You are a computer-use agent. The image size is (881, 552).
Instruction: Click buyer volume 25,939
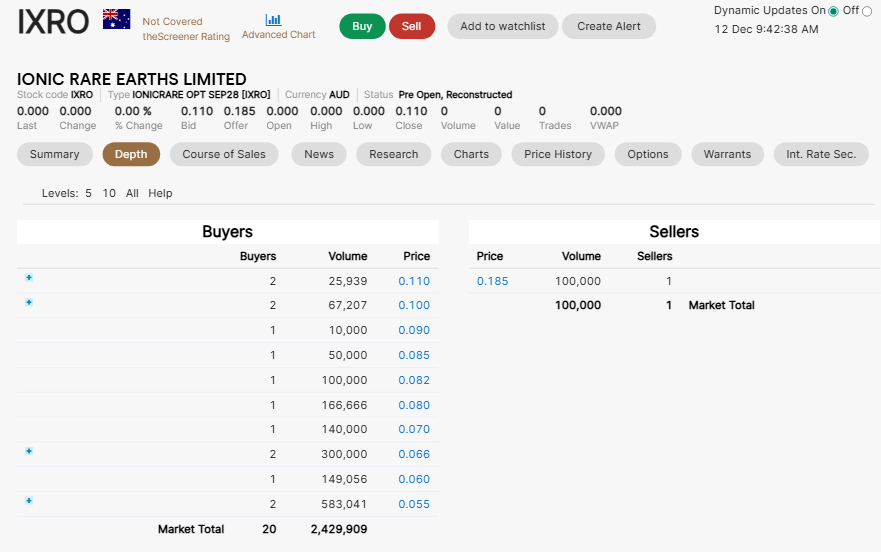click(x=348, y=281)
